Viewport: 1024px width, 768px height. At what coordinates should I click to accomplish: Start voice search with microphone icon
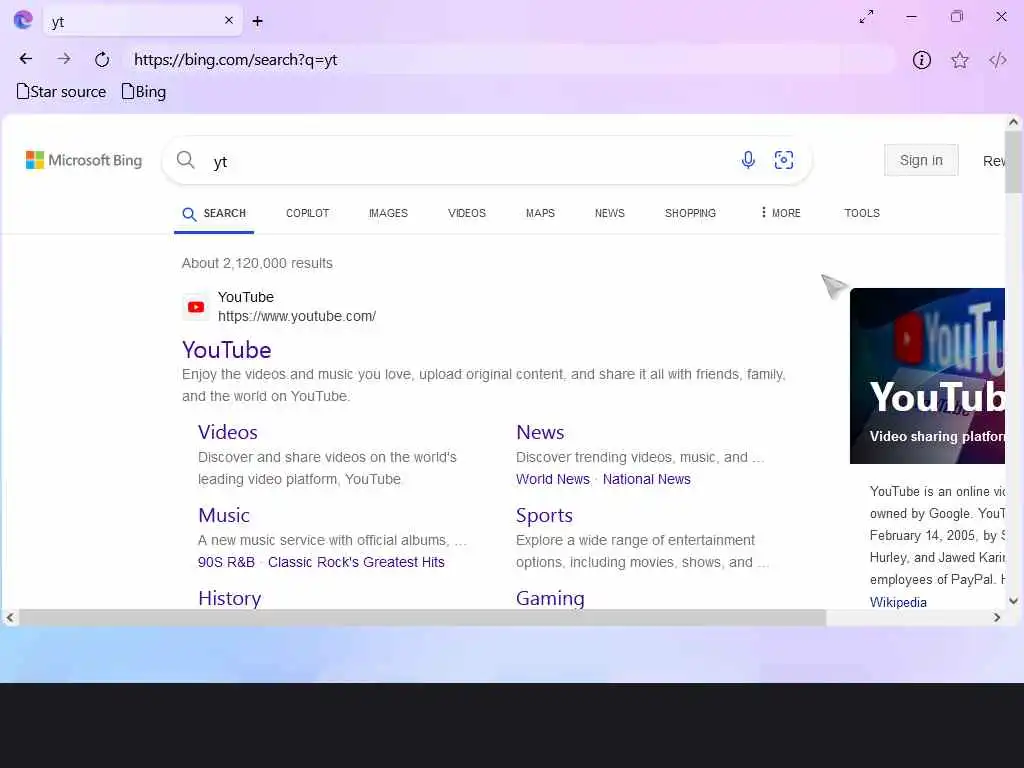(748, 160)
